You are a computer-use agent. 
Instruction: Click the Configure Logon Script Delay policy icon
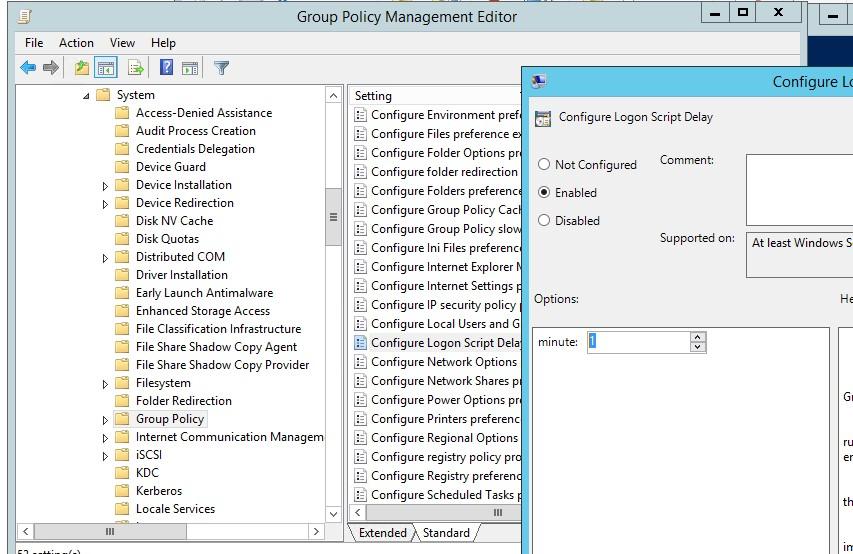pyautogui.click(x=360, y=343)
